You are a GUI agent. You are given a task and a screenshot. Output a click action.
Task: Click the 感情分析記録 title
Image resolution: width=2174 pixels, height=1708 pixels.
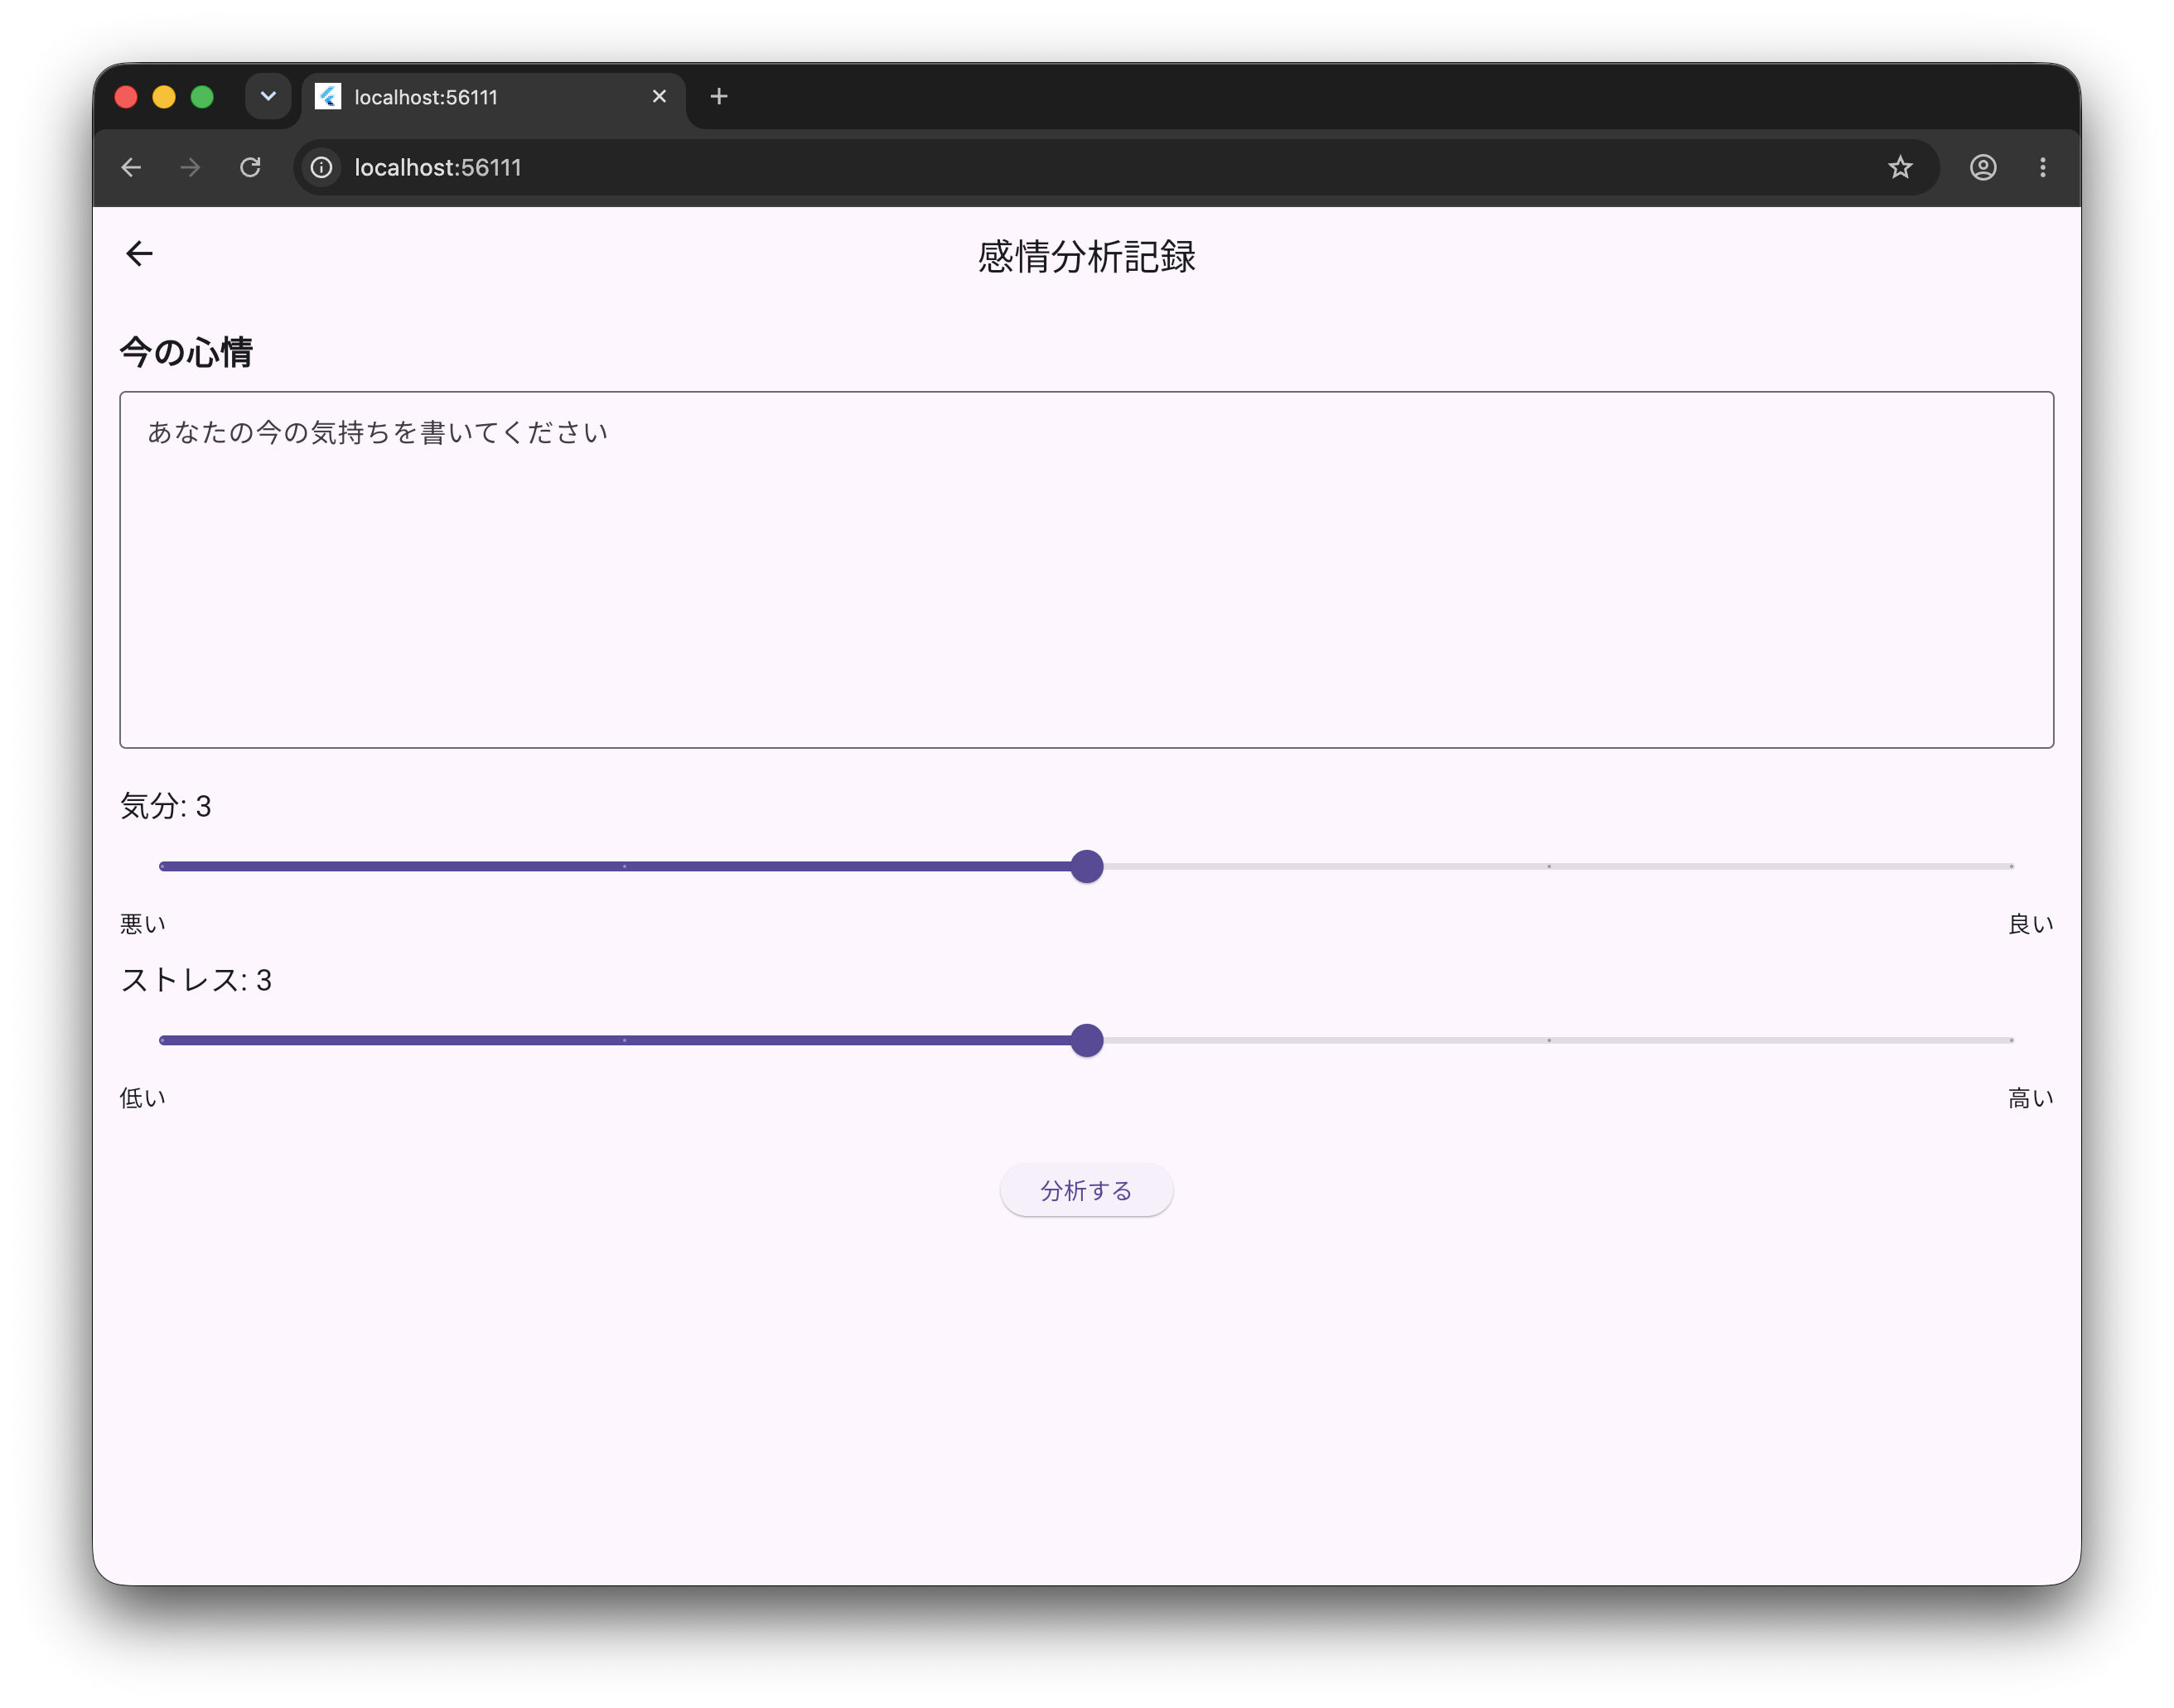[1086, 256]
